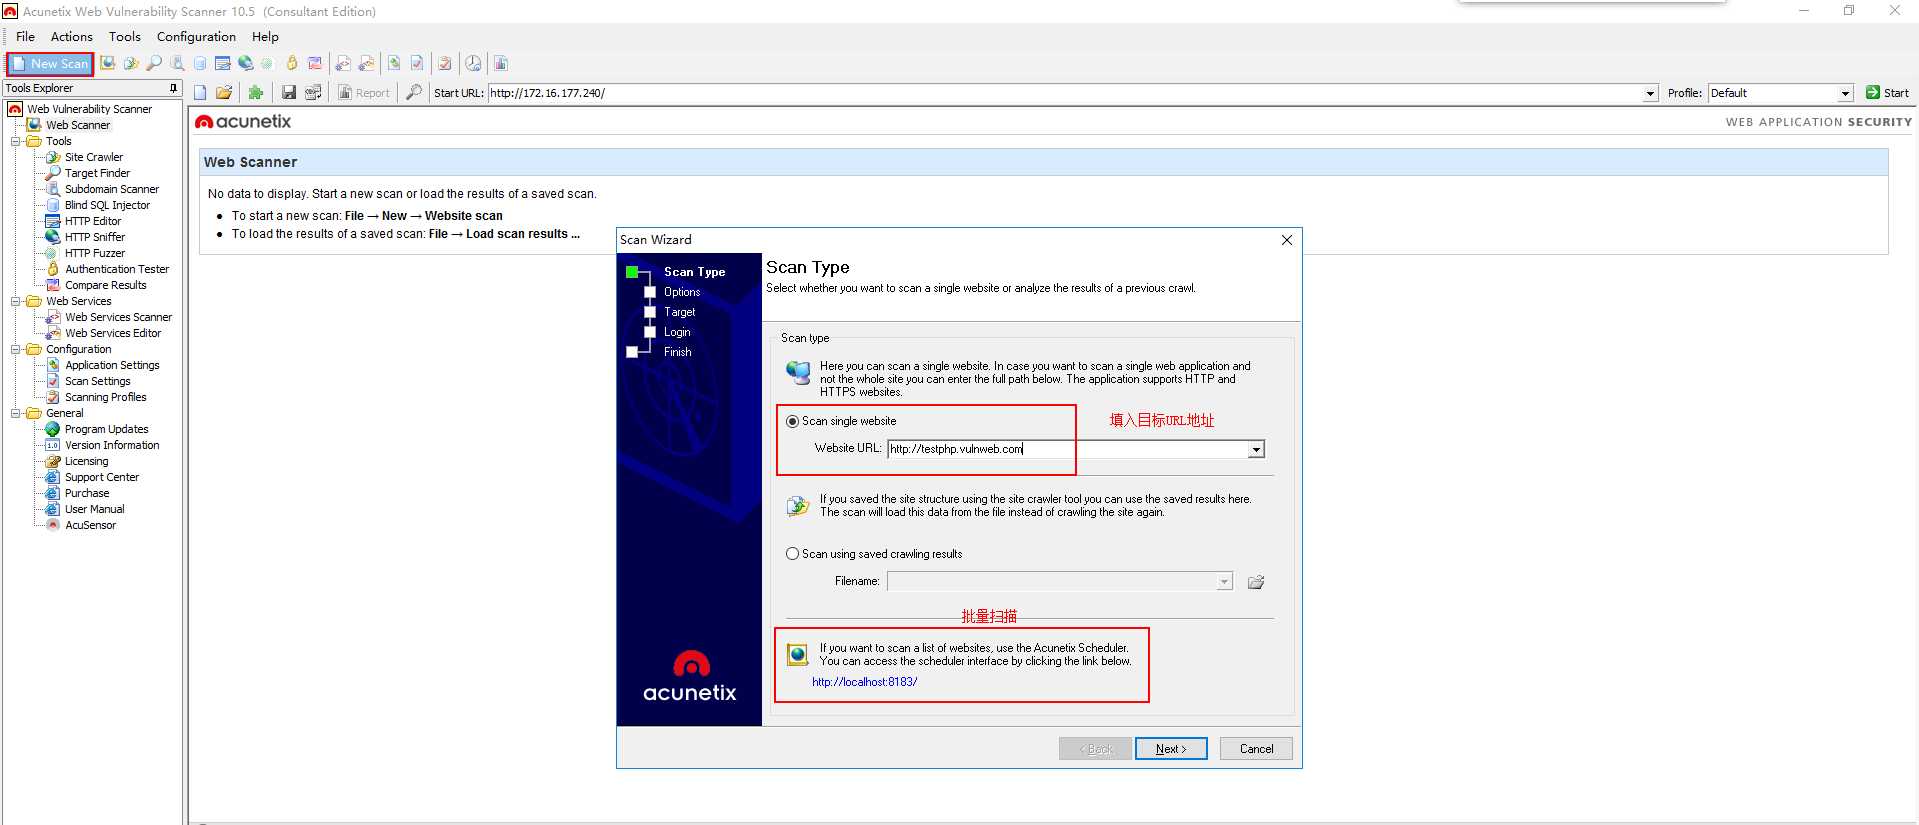The height and width of the screenshot is (825, 1919).
Task: Open the http://localhost:8183/ scheduler link
Action: [864, 682]
